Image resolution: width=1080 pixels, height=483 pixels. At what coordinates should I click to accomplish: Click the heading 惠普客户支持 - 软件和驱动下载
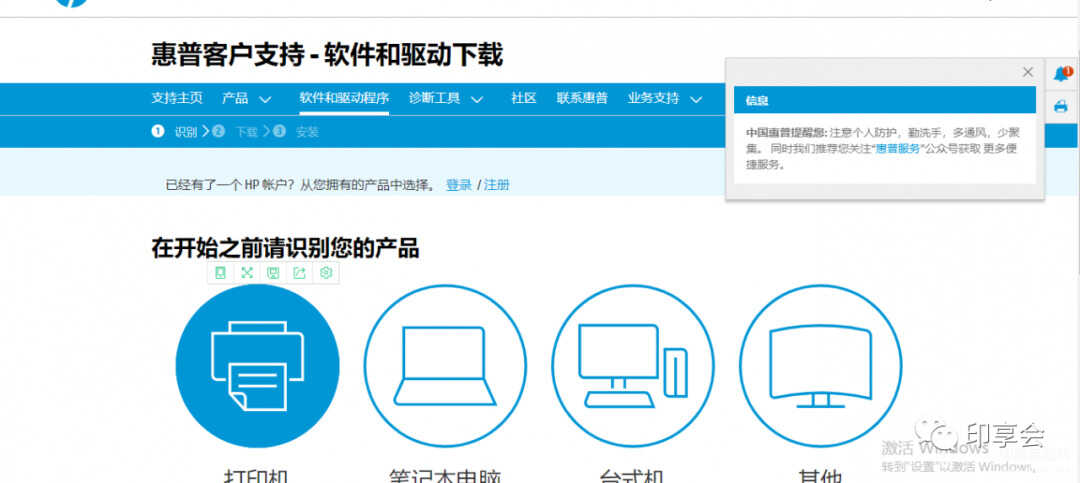[x=327, y=54]
